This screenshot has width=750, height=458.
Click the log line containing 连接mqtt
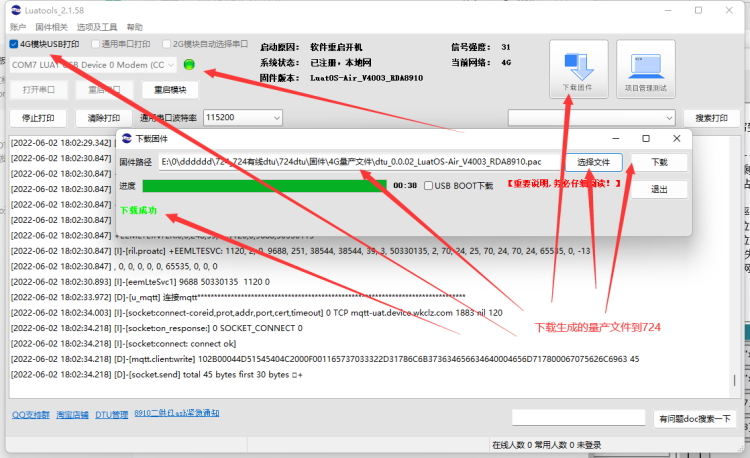point(238,297)
